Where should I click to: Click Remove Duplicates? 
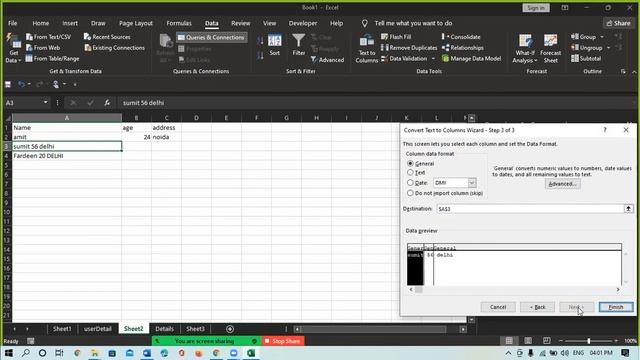(x=409, y=48)
